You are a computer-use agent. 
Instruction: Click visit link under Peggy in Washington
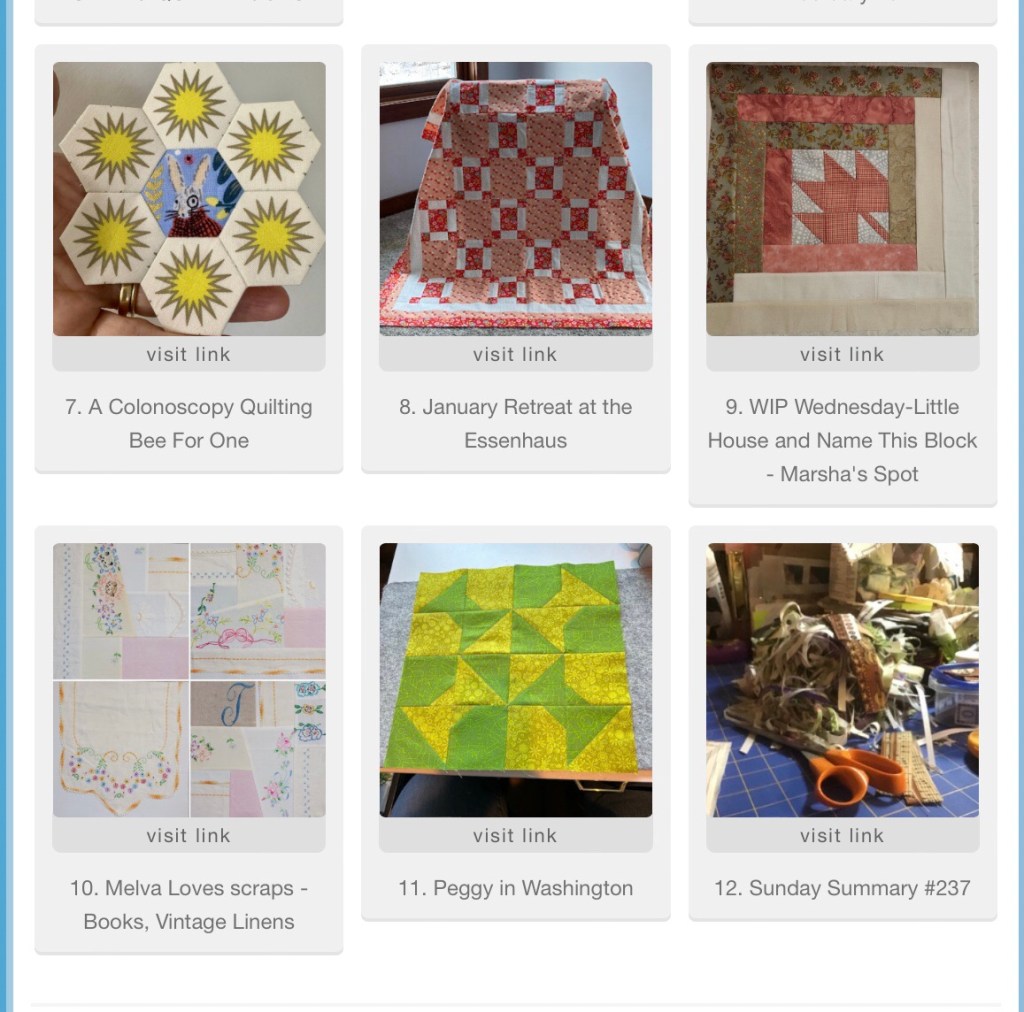tap(515, 835)
